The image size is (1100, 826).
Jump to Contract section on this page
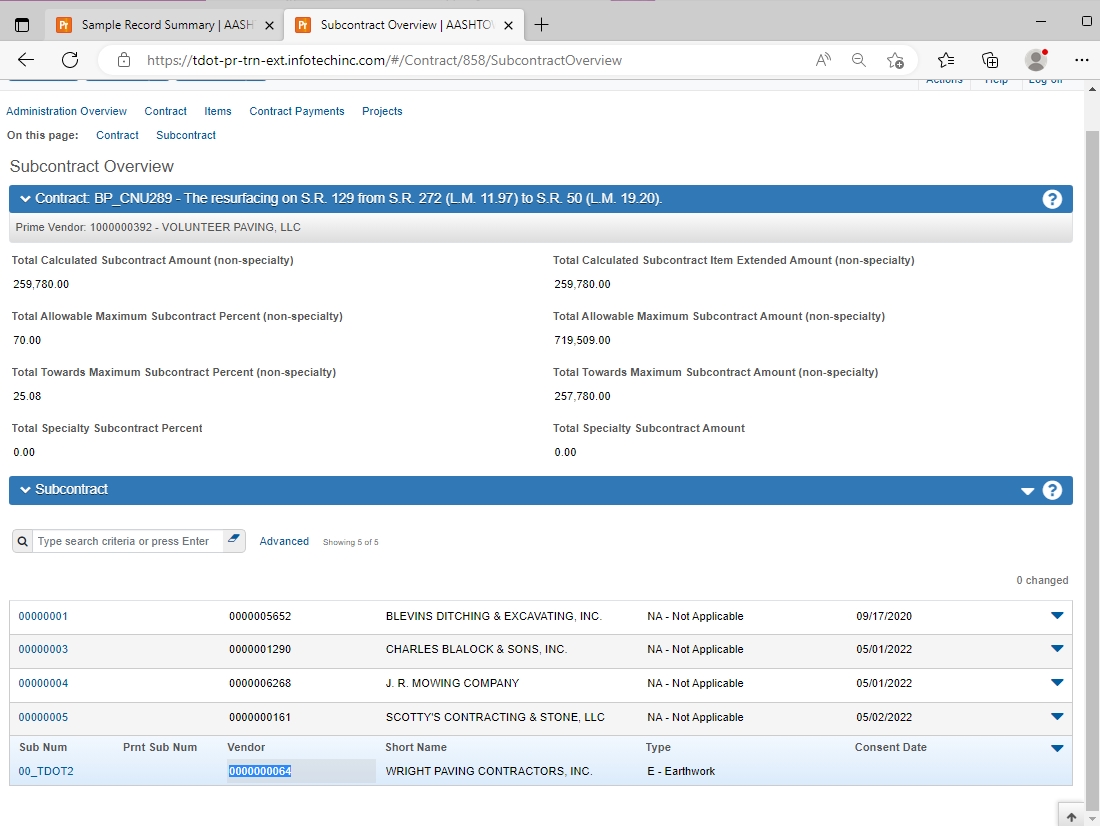[117, 135]
